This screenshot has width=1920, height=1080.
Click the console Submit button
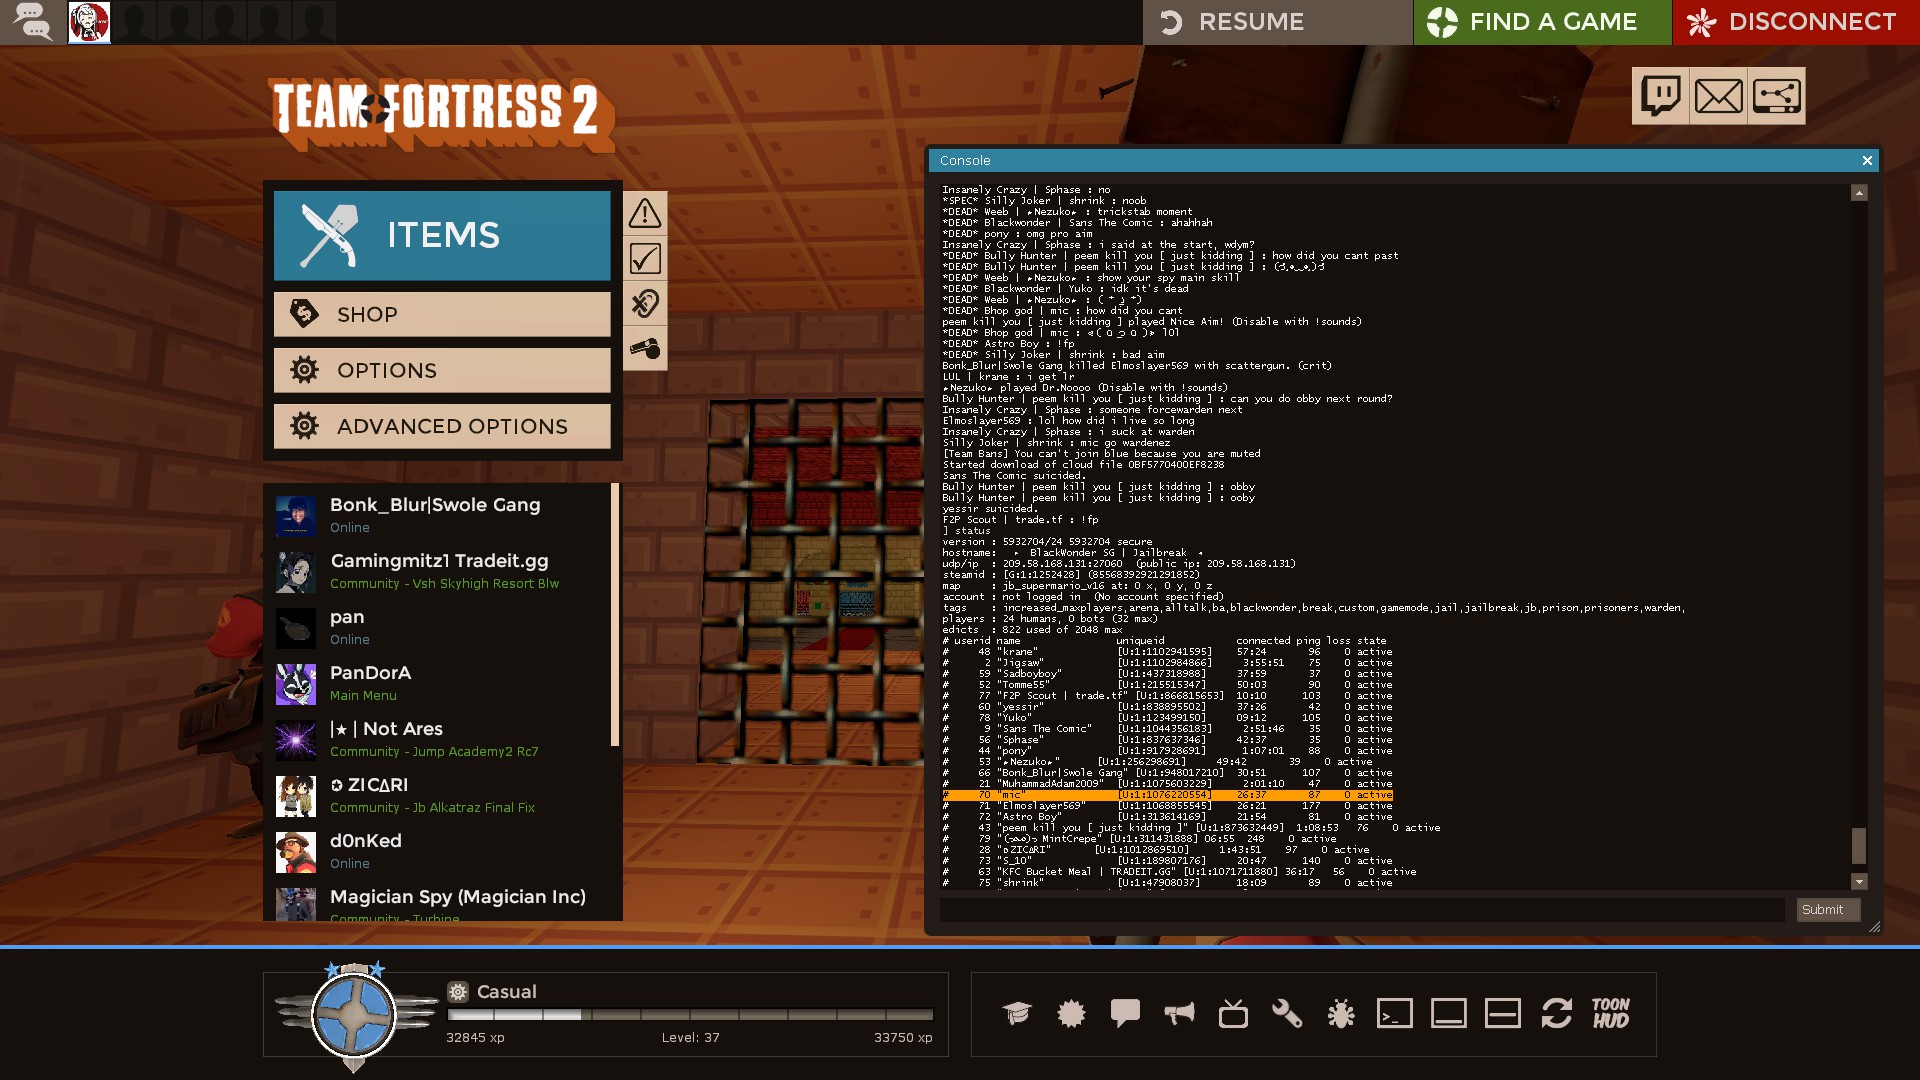tap(1827, 909)
